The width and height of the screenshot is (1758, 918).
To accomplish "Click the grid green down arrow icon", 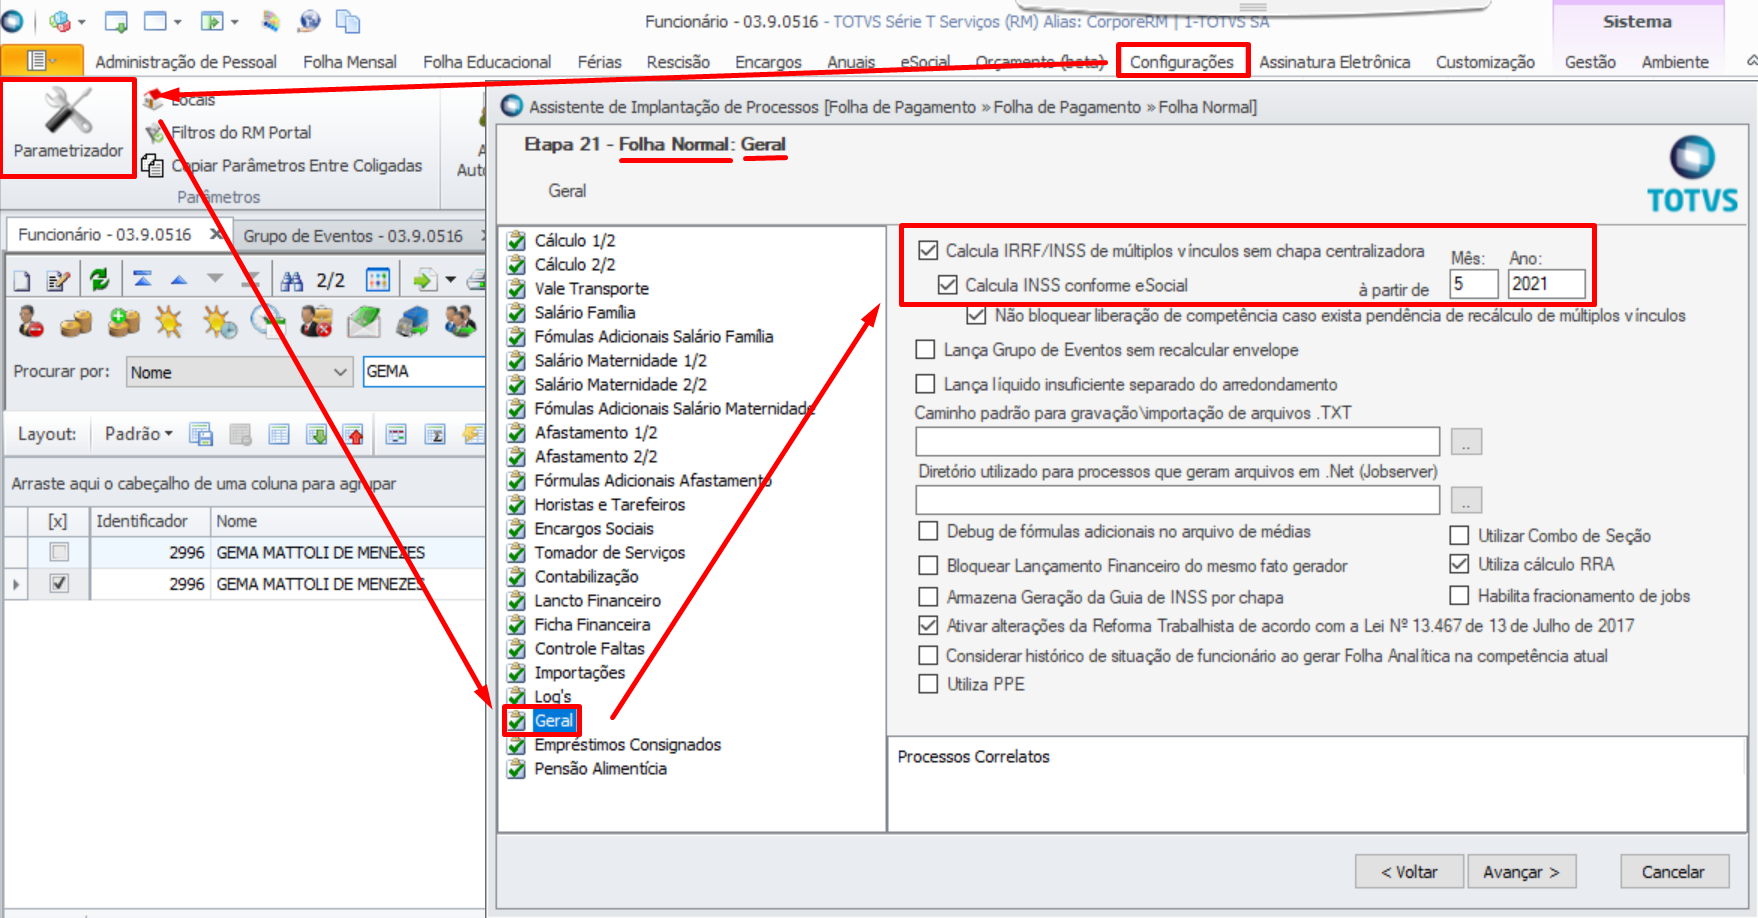I will (x=317, y=434).
